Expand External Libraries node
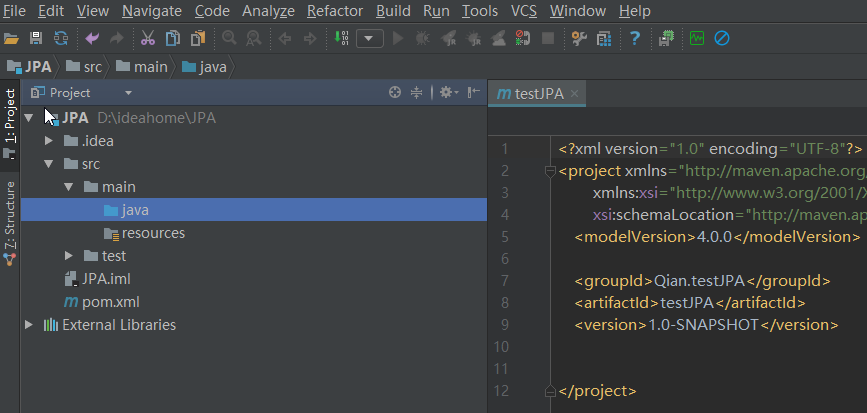867x413 pixels. coord(29,325)
